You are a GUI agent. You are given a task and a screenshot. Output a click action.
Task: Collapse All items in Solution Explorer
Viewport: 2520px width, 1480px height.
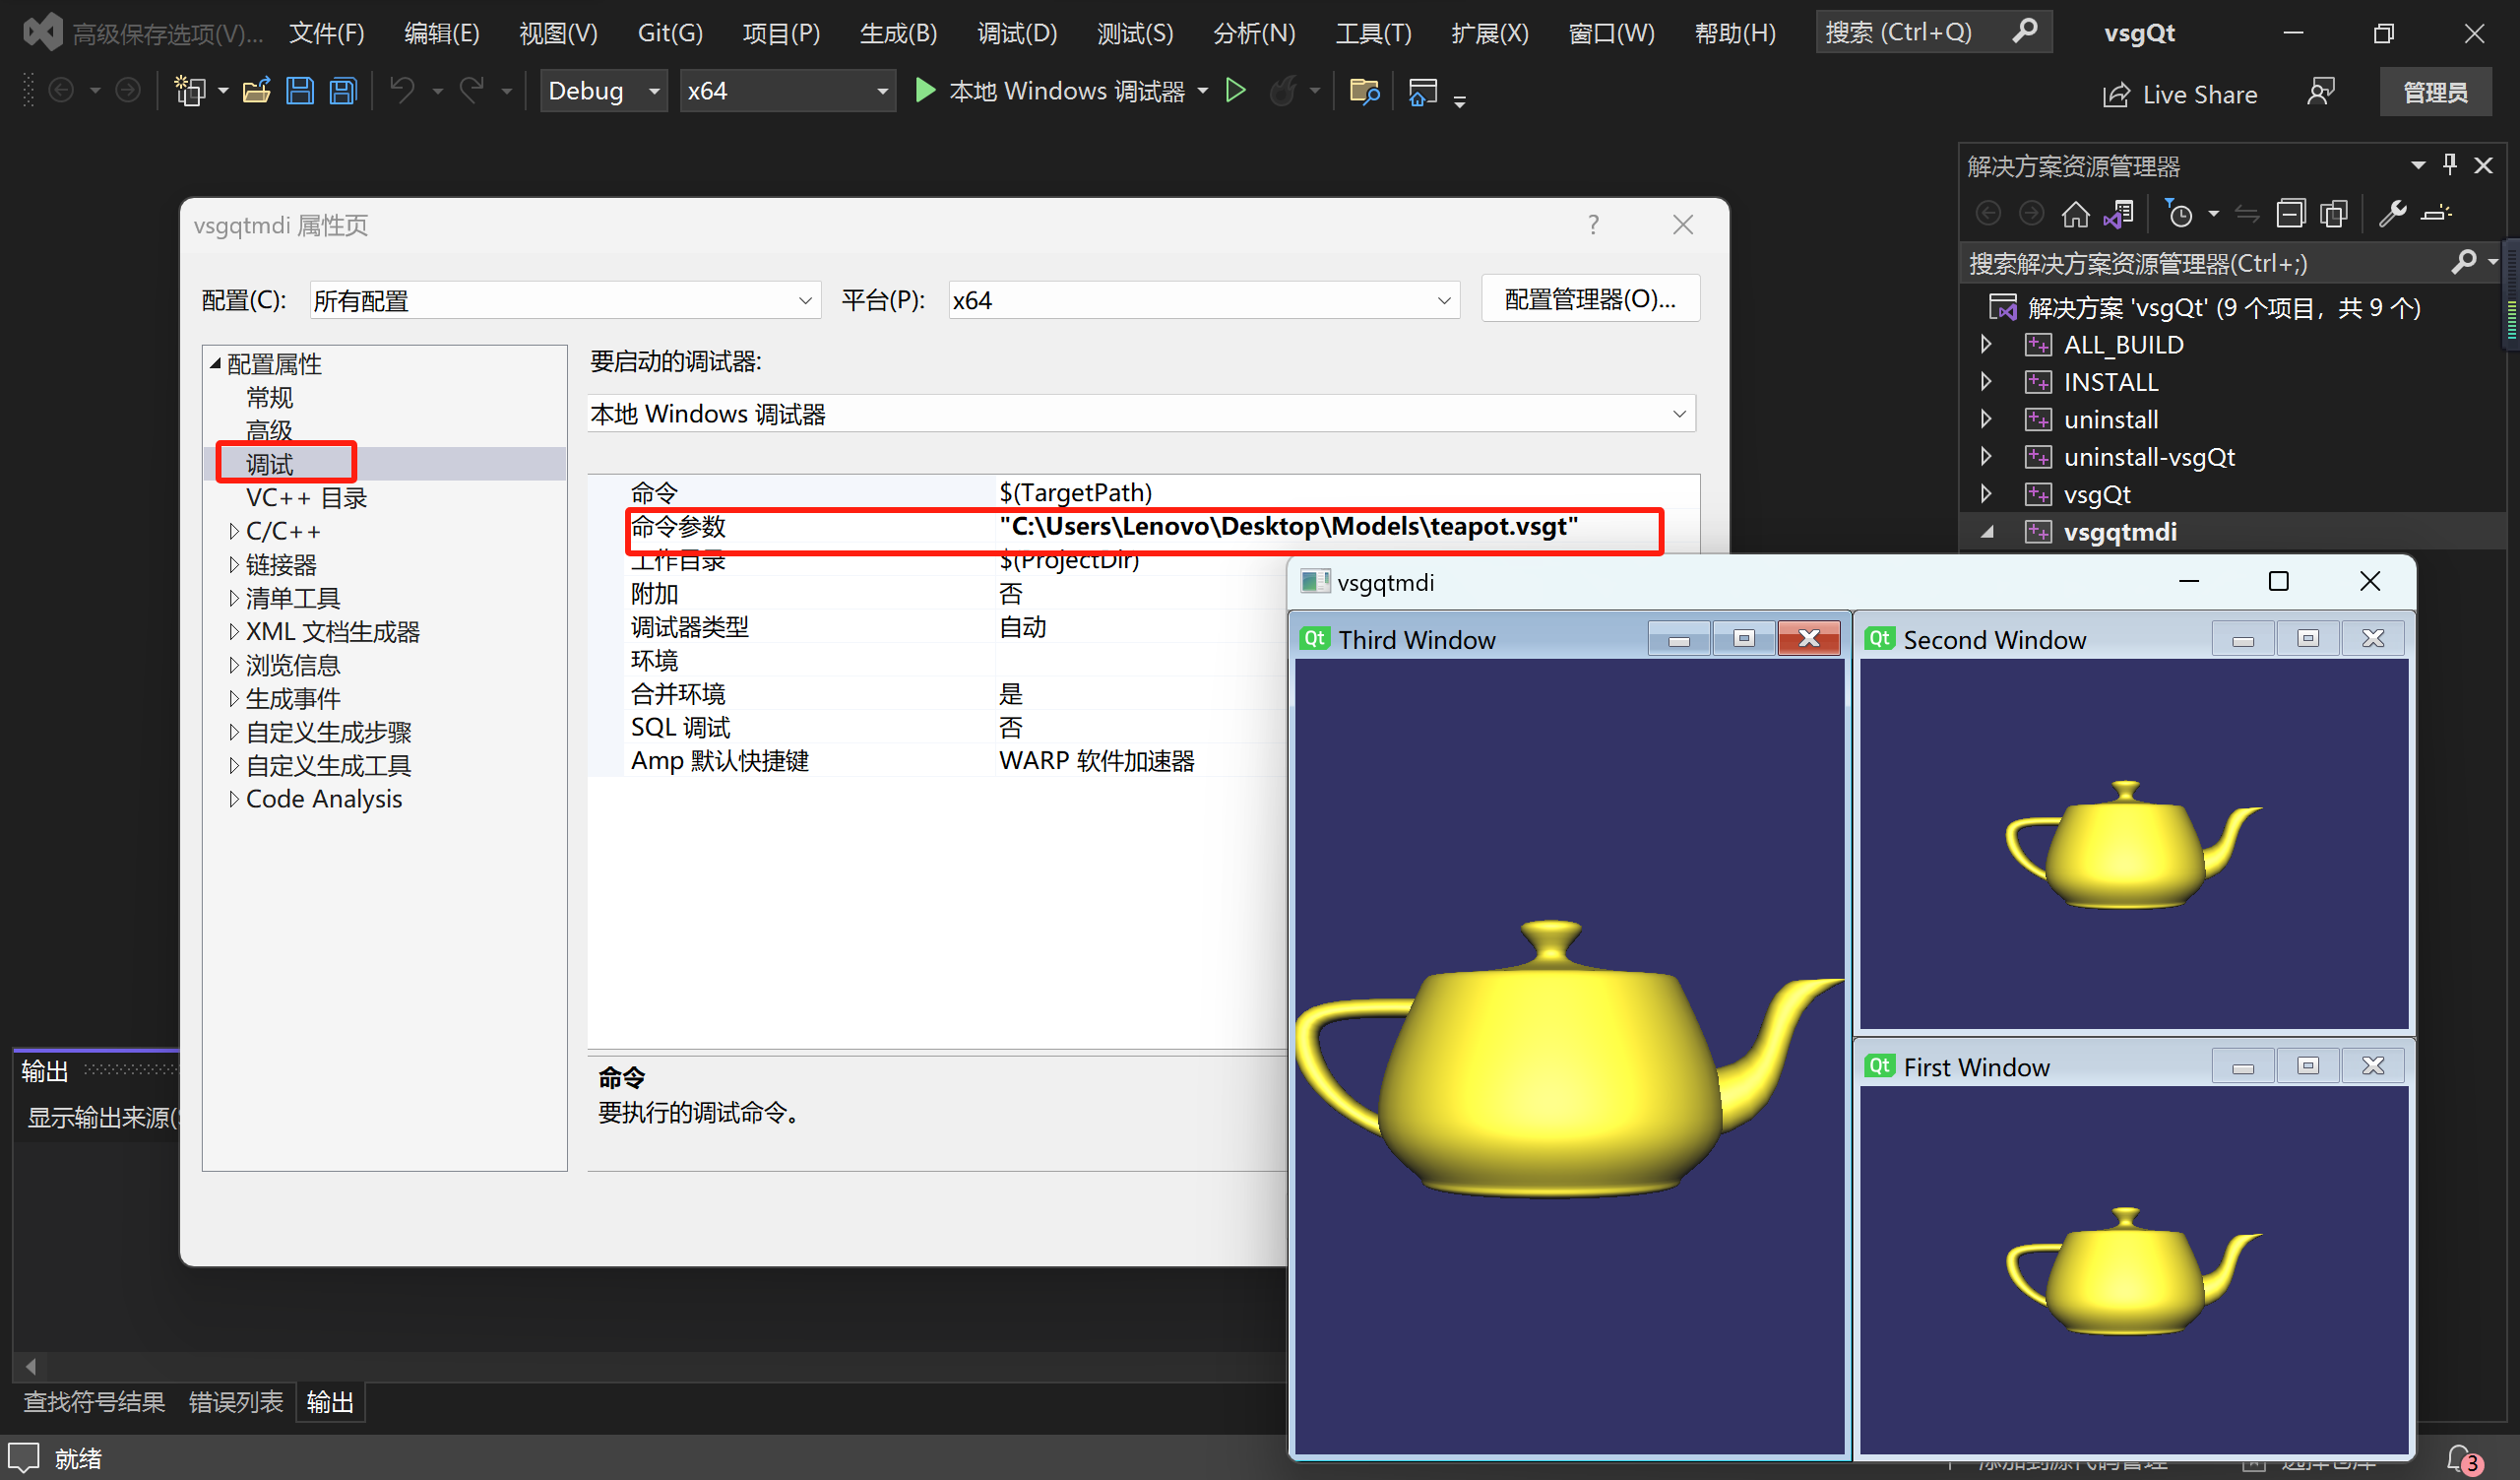click(x=2291, y=213)
